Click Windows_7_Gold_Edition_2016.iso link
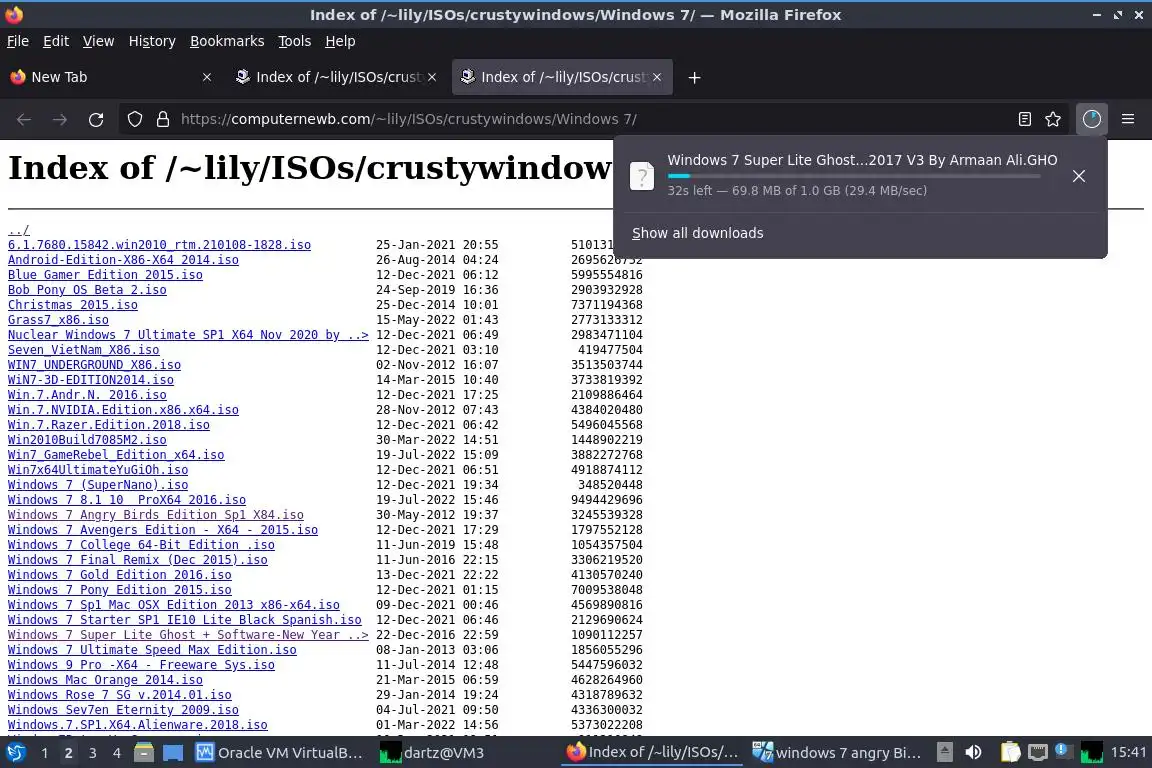Image resolution: width=1152 pixels, height=768 pixels. coord(119,575)
